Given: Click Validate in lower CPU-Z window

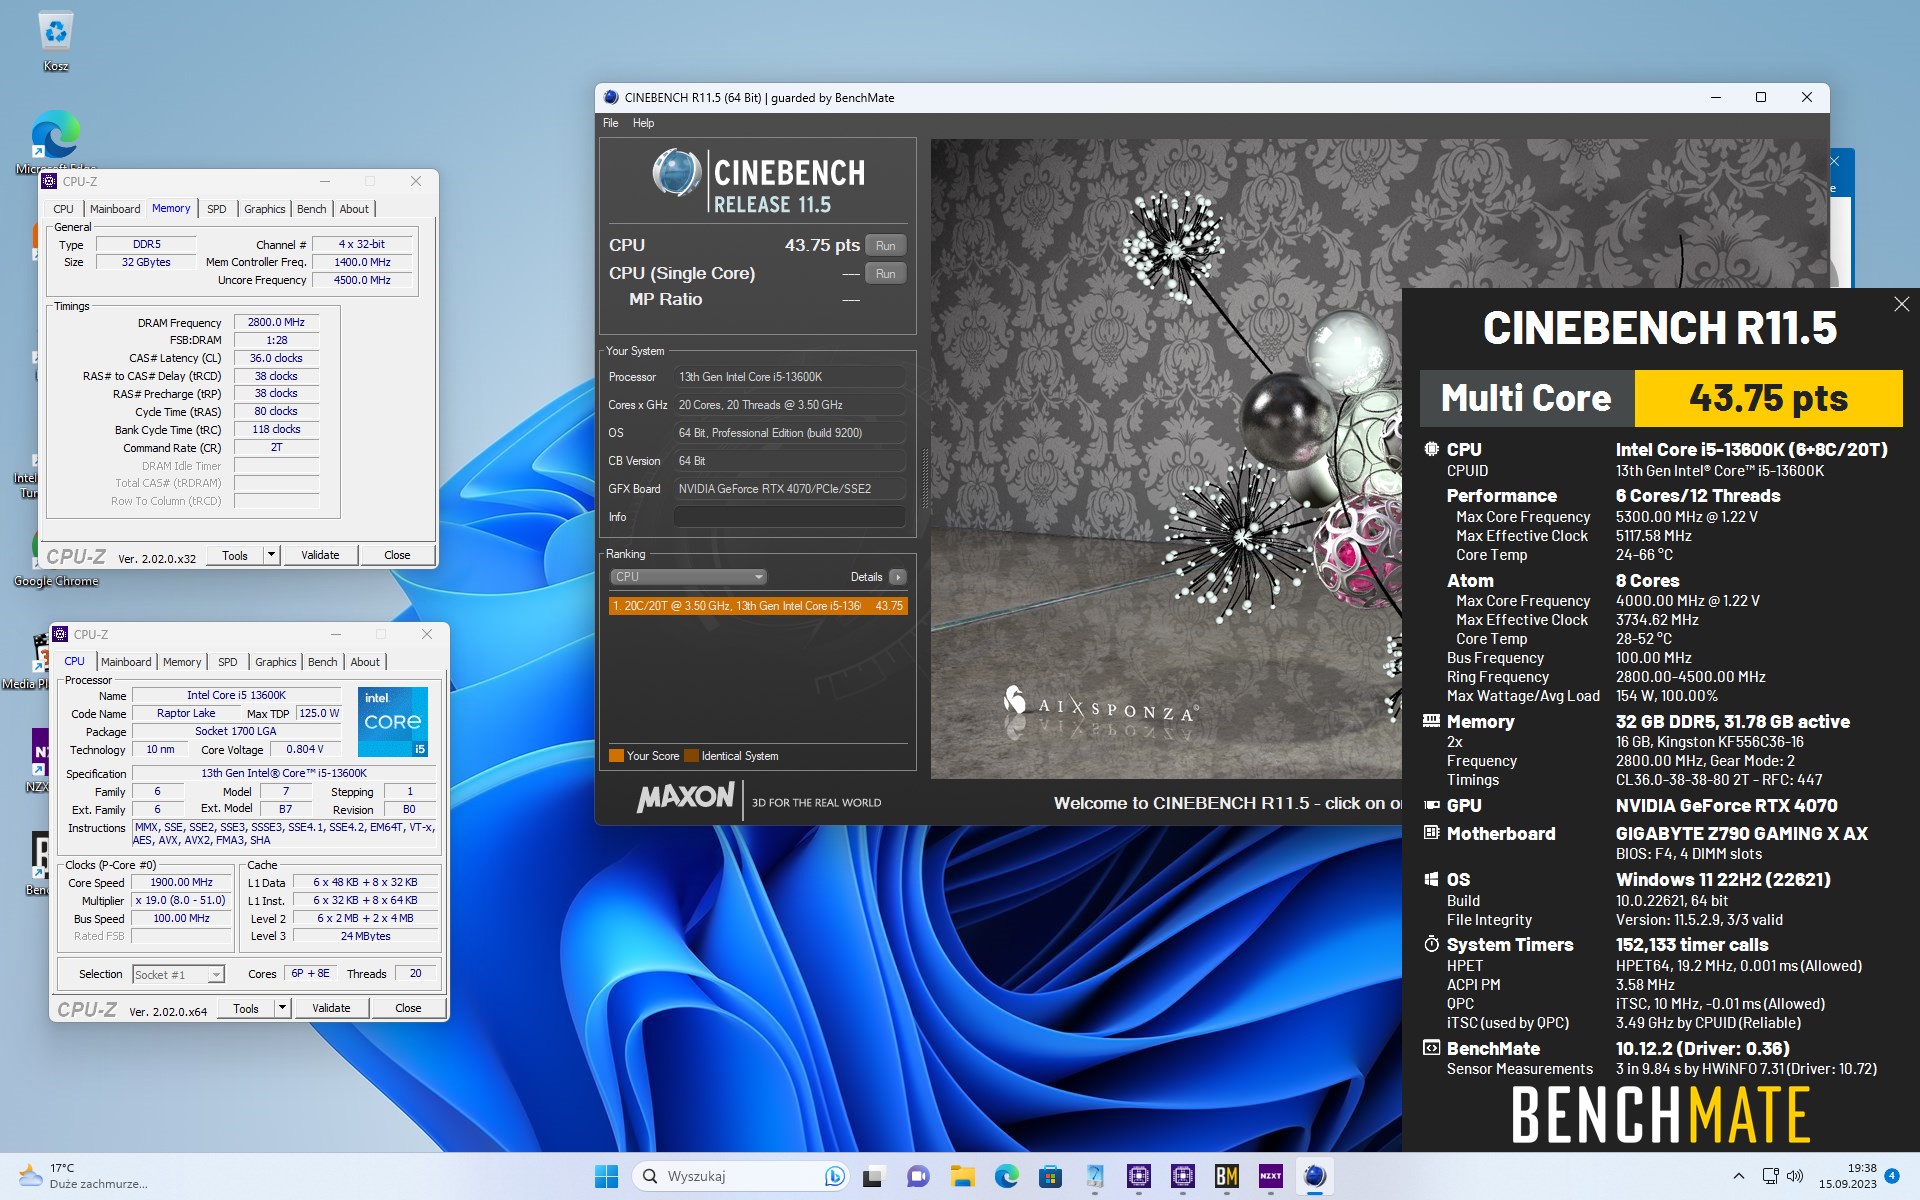Looking at the screenshot, I should [x=331, y=1008].
